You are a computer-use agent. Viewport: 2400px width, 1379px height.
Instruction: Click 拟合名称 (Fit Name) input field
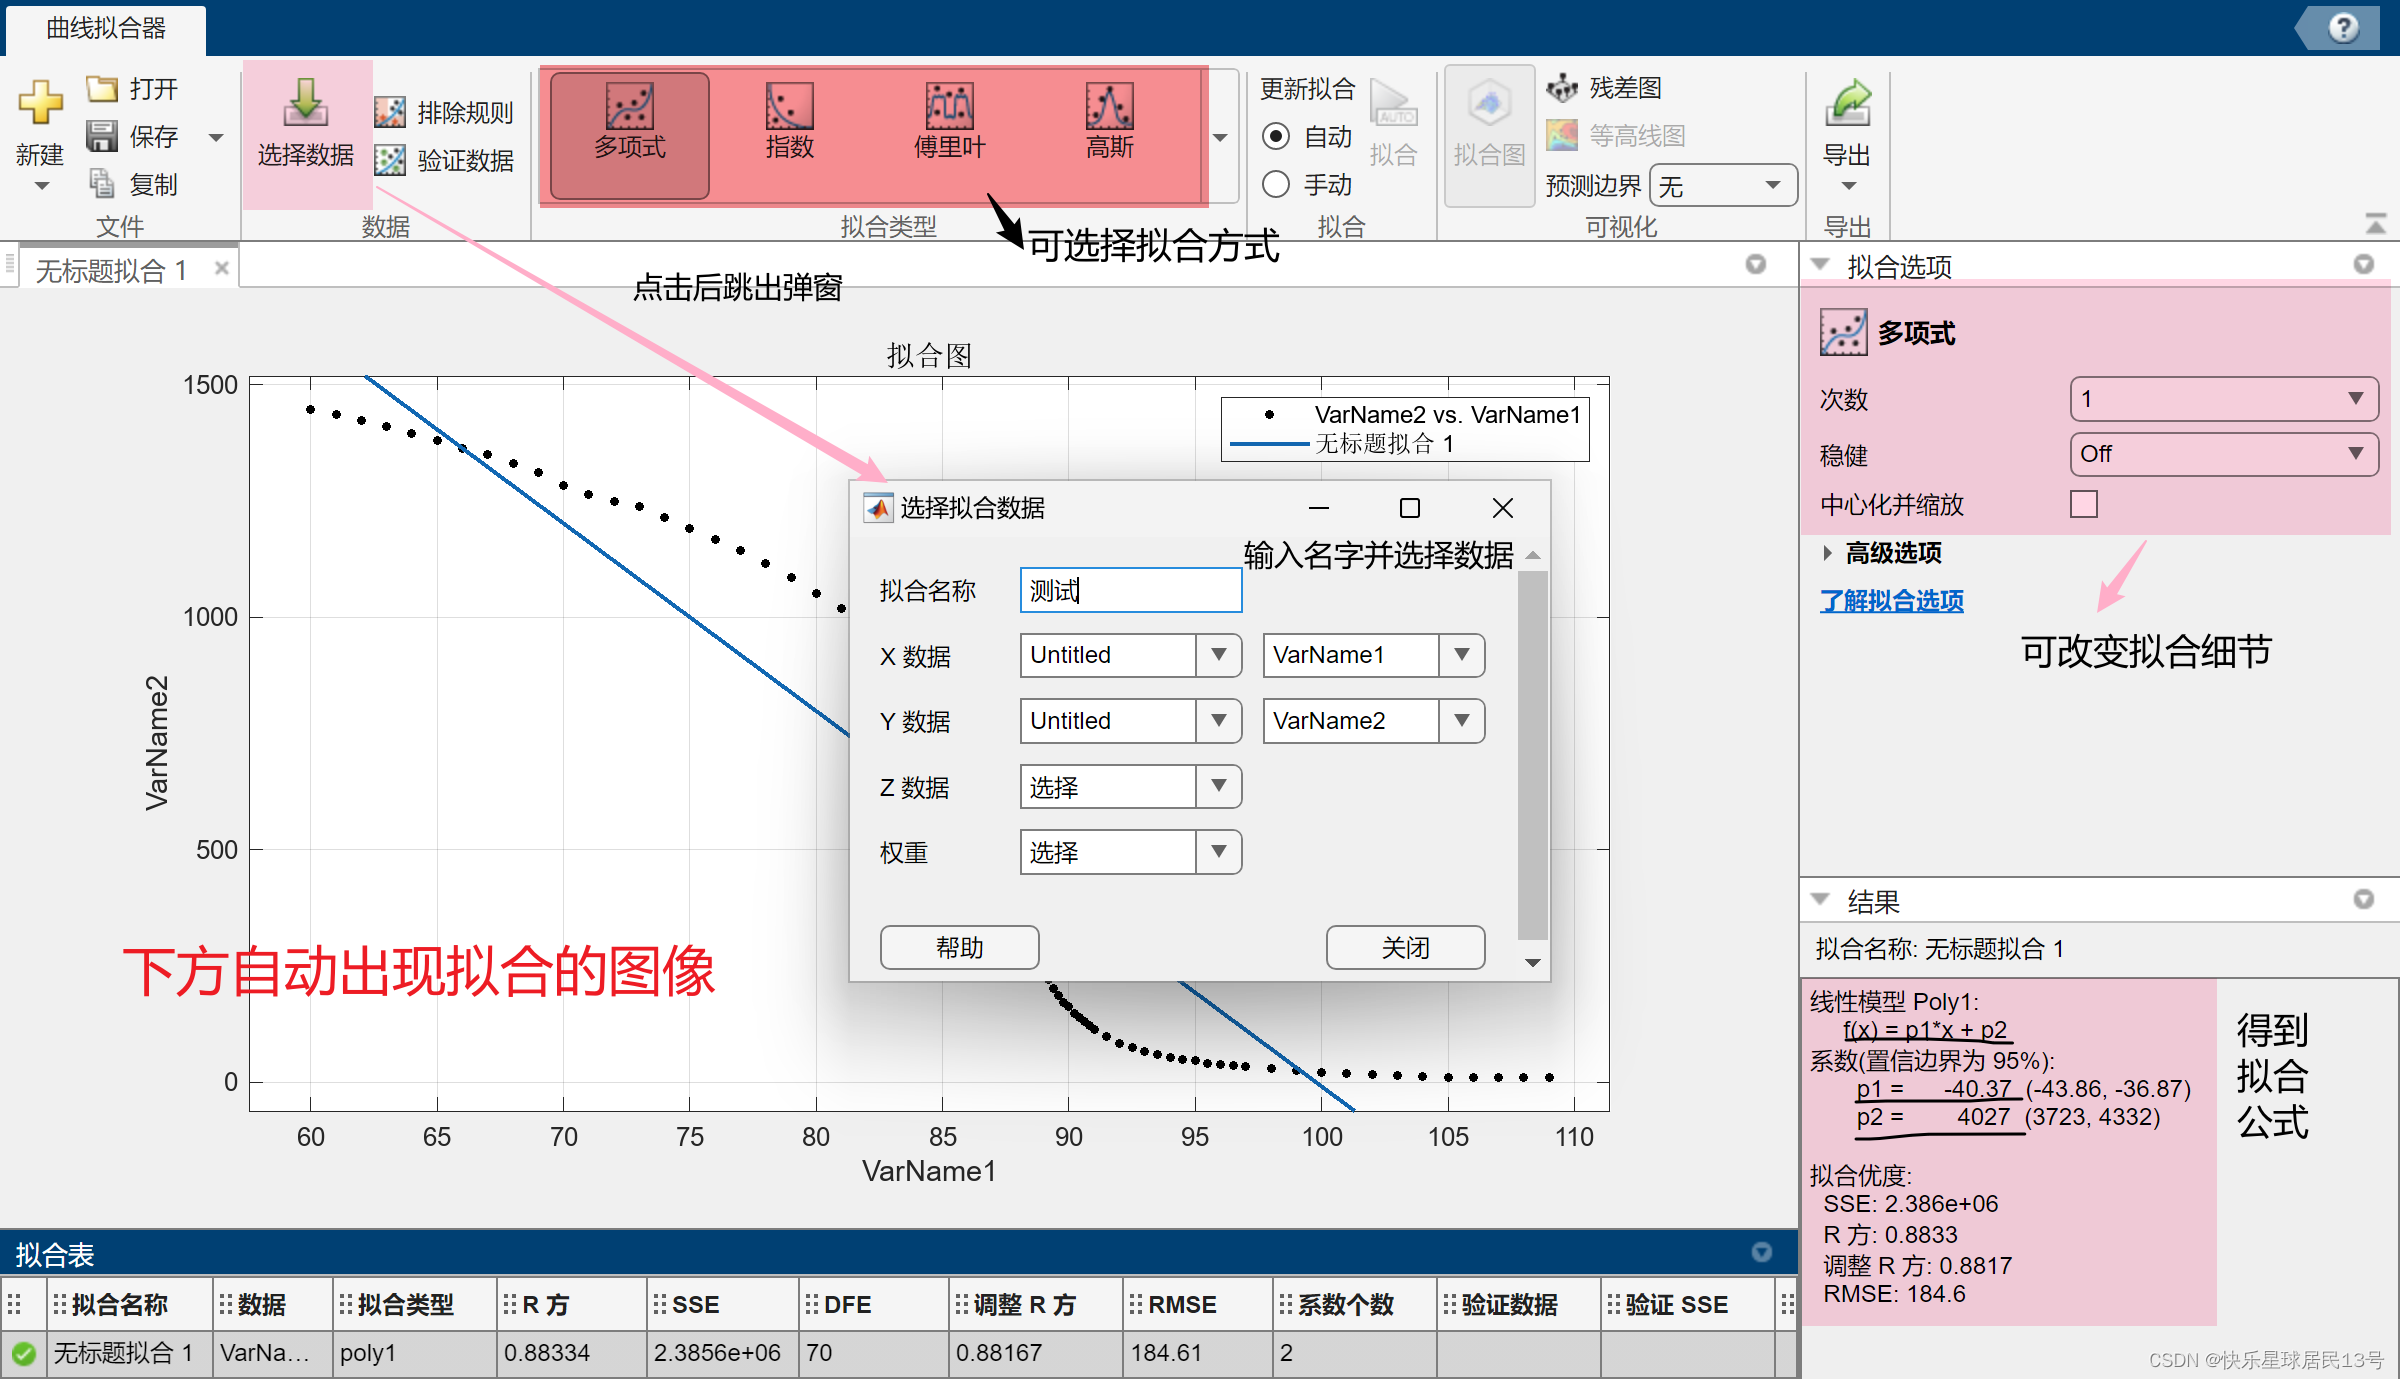(x=1129, y=590)
